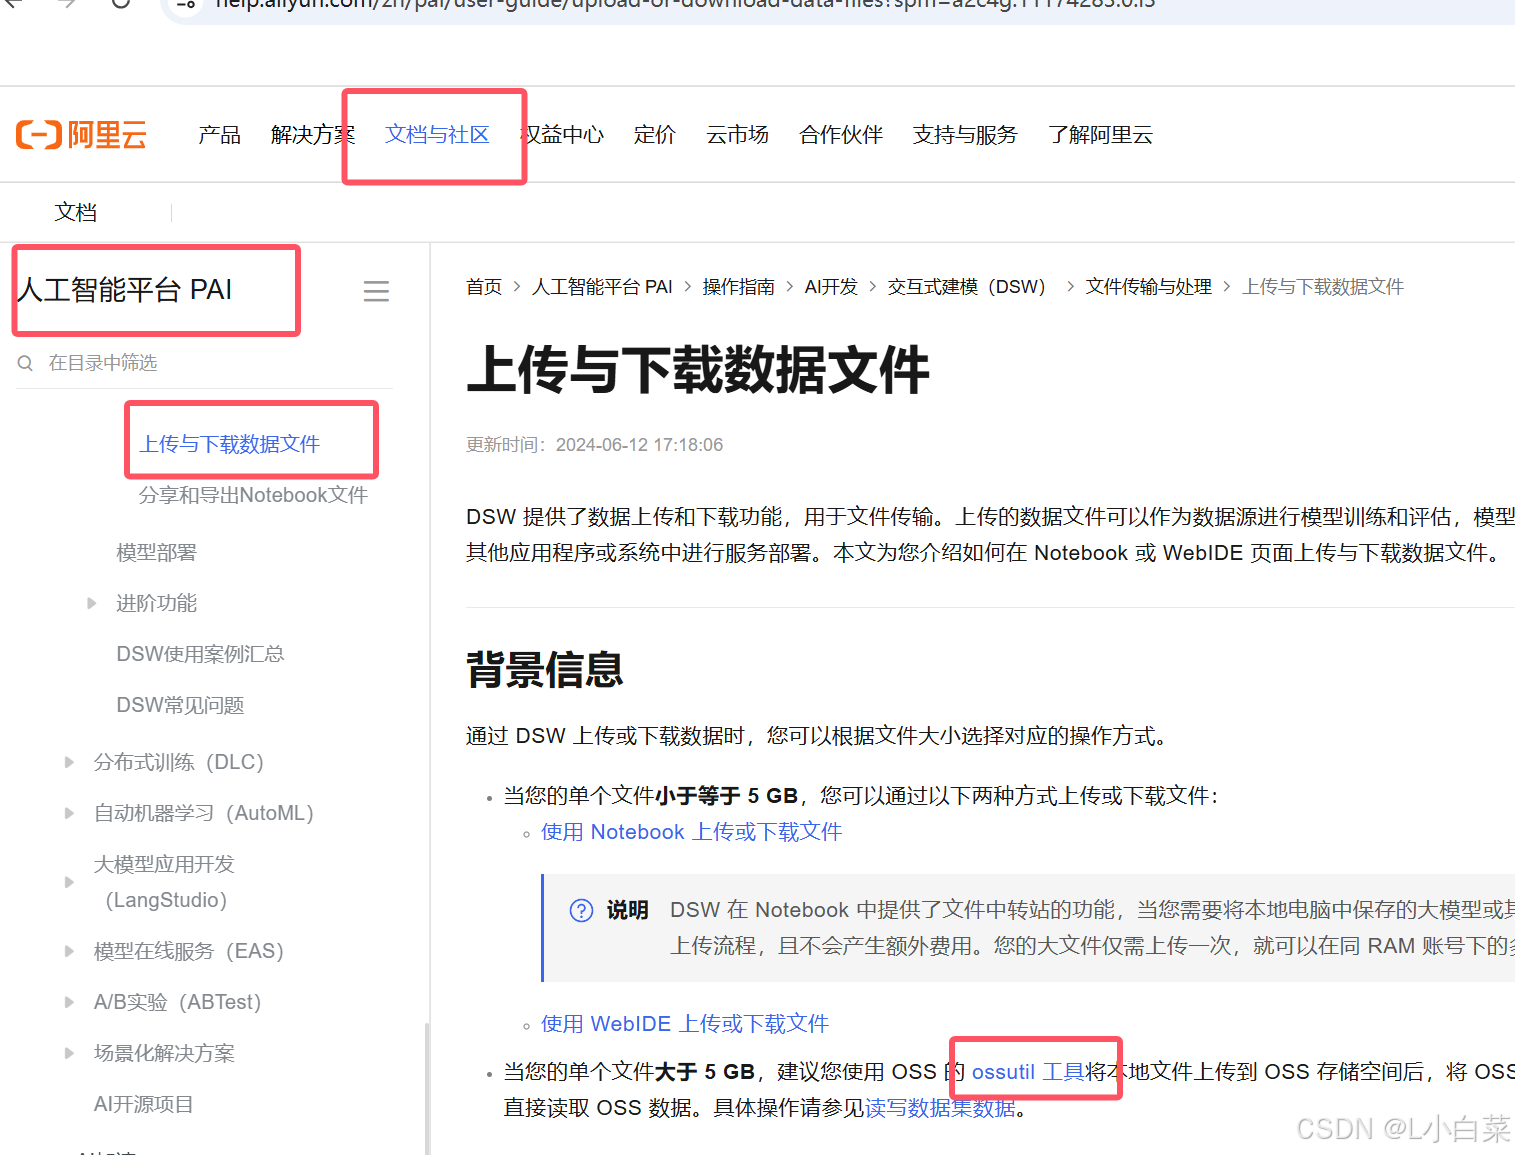Click the Aliyun logo
The image size is (1515, 1155).
click(x=81, y=134)
